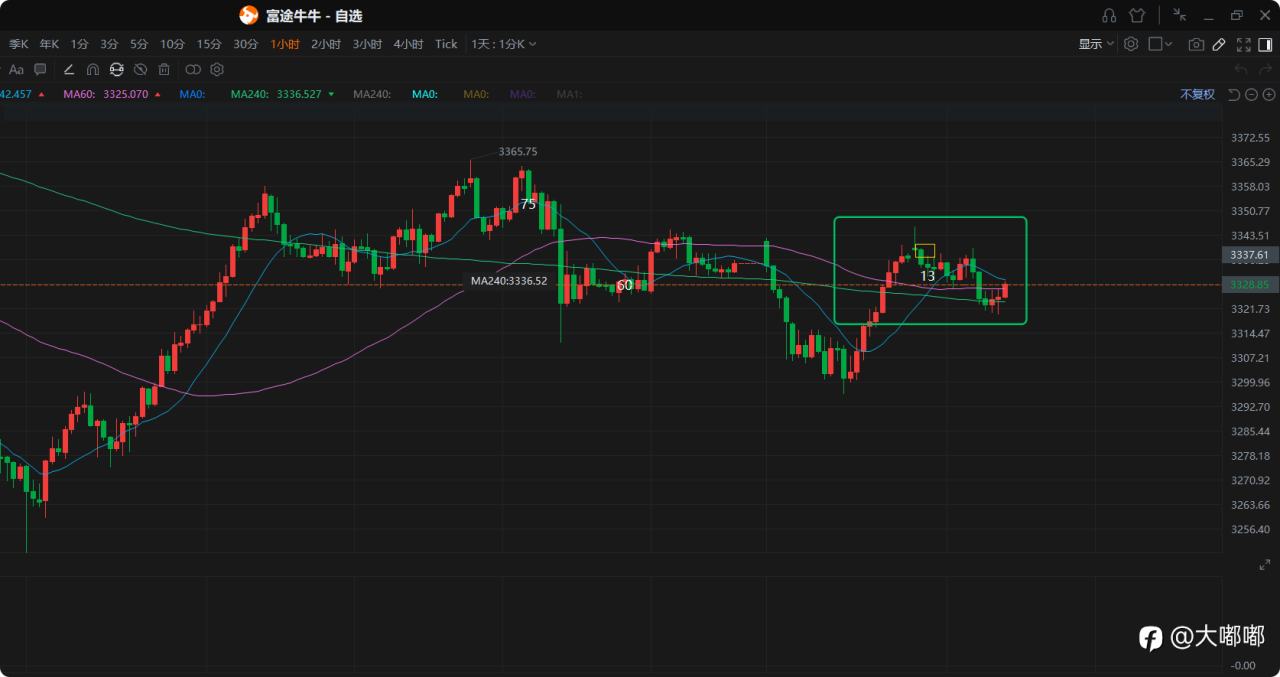
Task: Expand the 显示 dropdown menu
Action: 1096,44
